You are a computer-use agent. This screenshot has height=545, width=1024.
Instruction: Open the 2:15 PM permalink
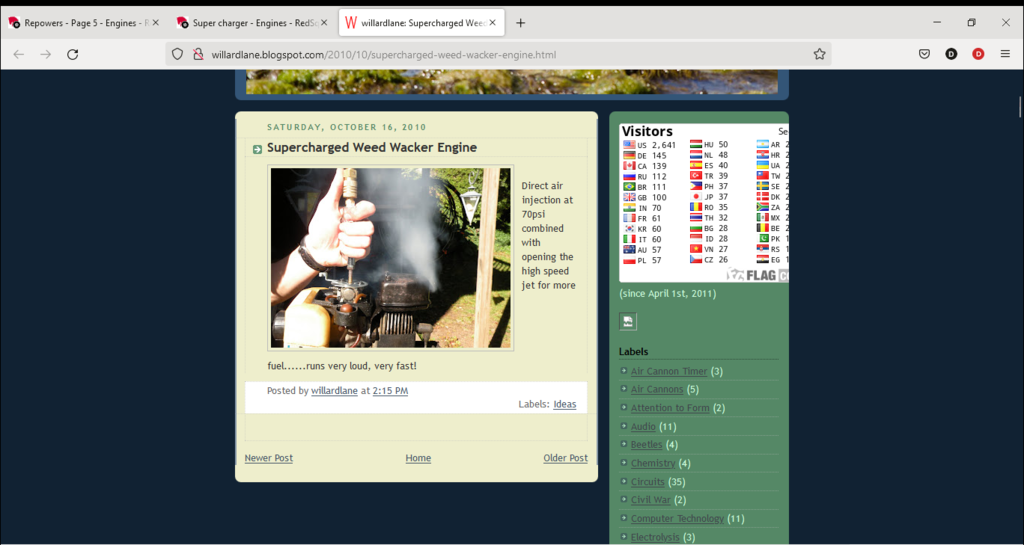(x=391, y=390)
